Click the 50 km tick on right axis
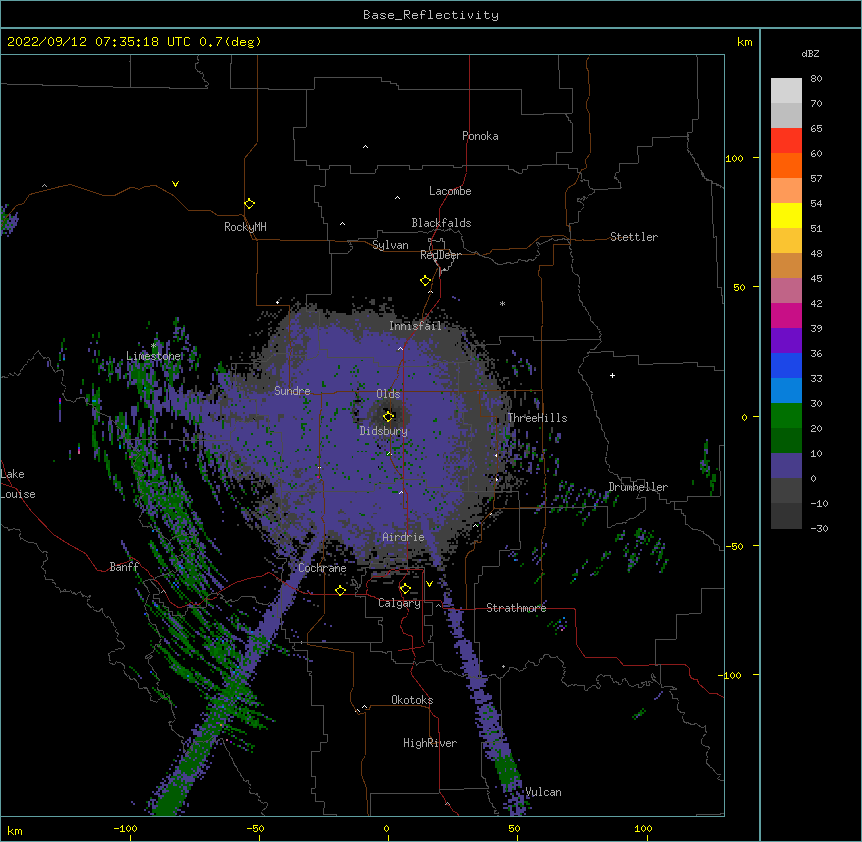 tap(739, 287)
